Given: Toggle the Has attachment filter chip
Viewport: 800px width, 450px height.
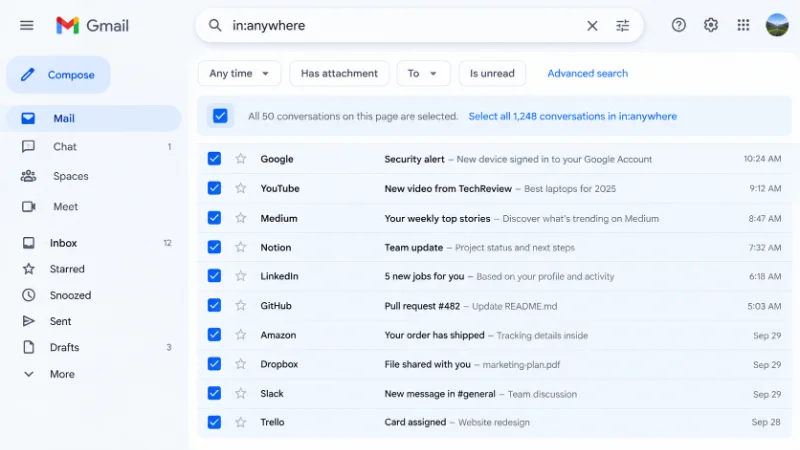Looking at the screenshot, I should click(x=339, y=73).
